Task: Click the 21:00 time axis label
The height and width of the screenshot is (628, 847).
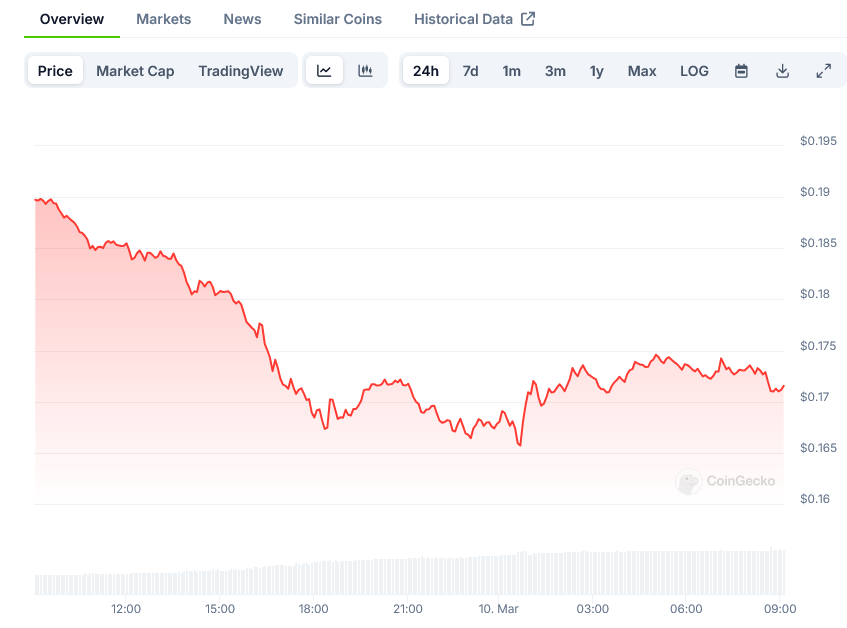Action: coord(408,609)
